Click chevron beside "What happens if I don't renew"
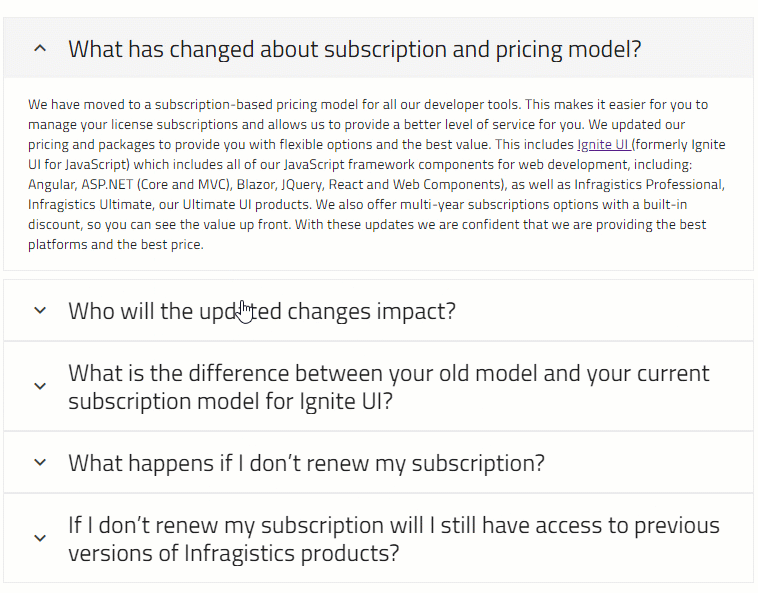 click(40, 462)
